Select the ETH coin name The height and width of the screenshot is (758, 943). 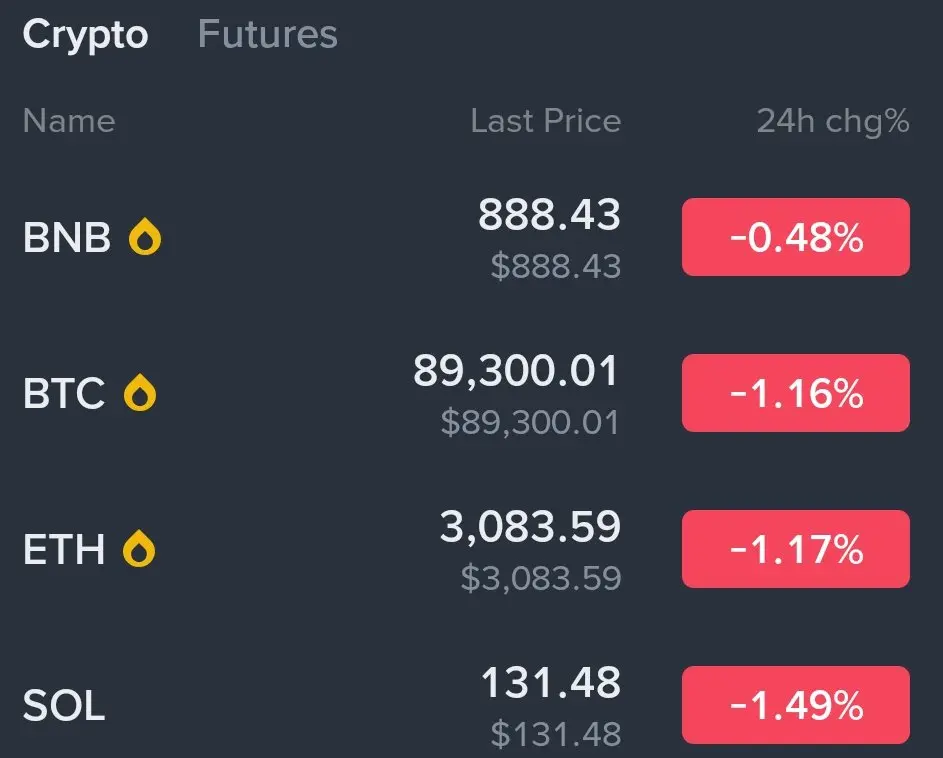click(63, 549)
